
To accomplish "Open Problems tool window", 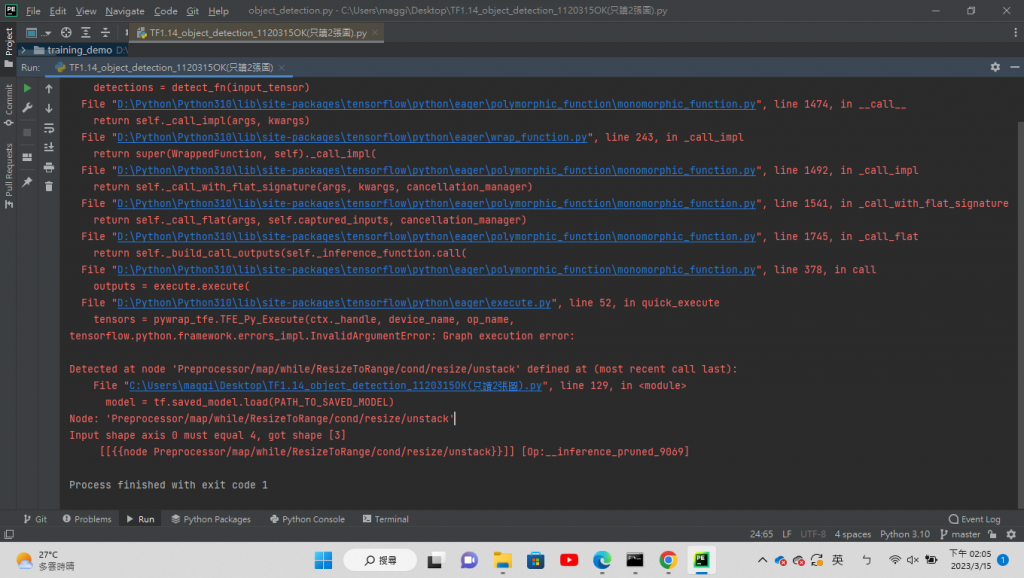I will coord(88,519).
